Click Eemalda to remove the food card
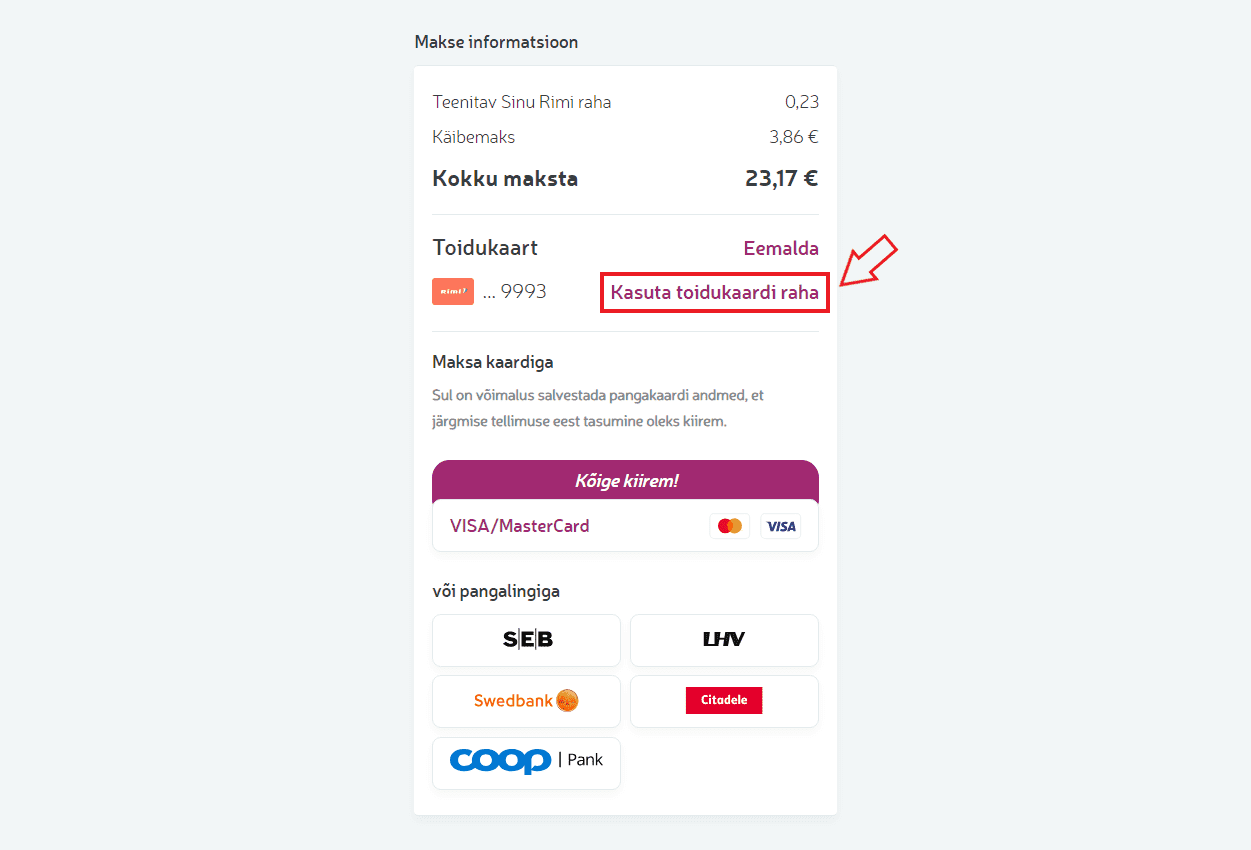1251x850 pixels. [781, 248]
